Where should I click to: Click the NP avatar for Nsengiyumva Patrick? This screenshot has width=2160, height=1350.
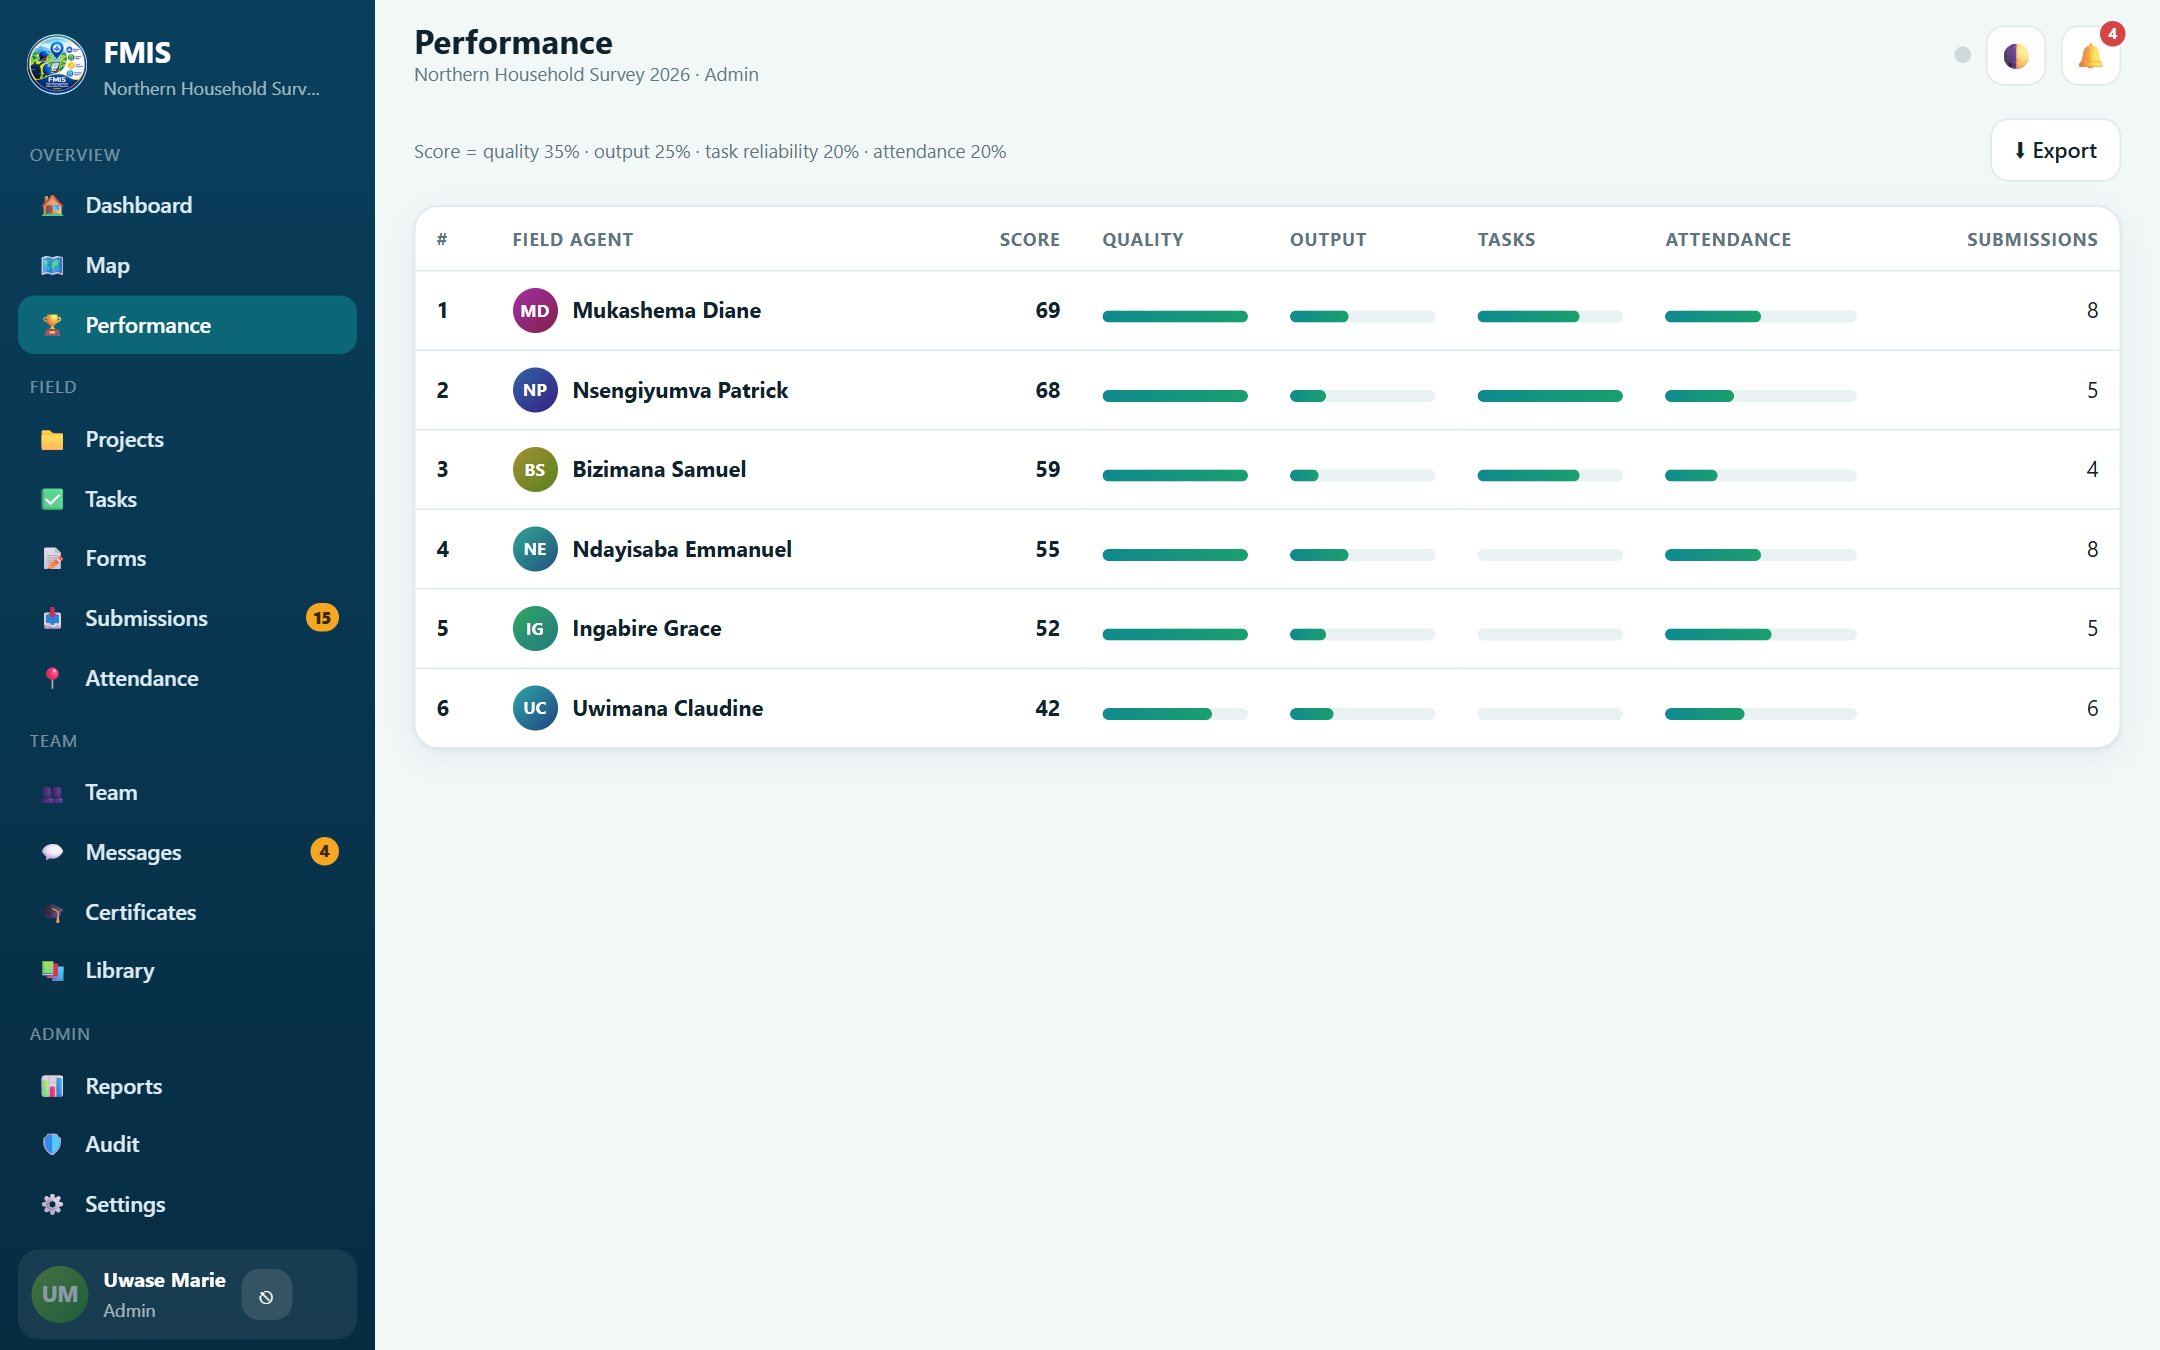[x=535, y=390]
